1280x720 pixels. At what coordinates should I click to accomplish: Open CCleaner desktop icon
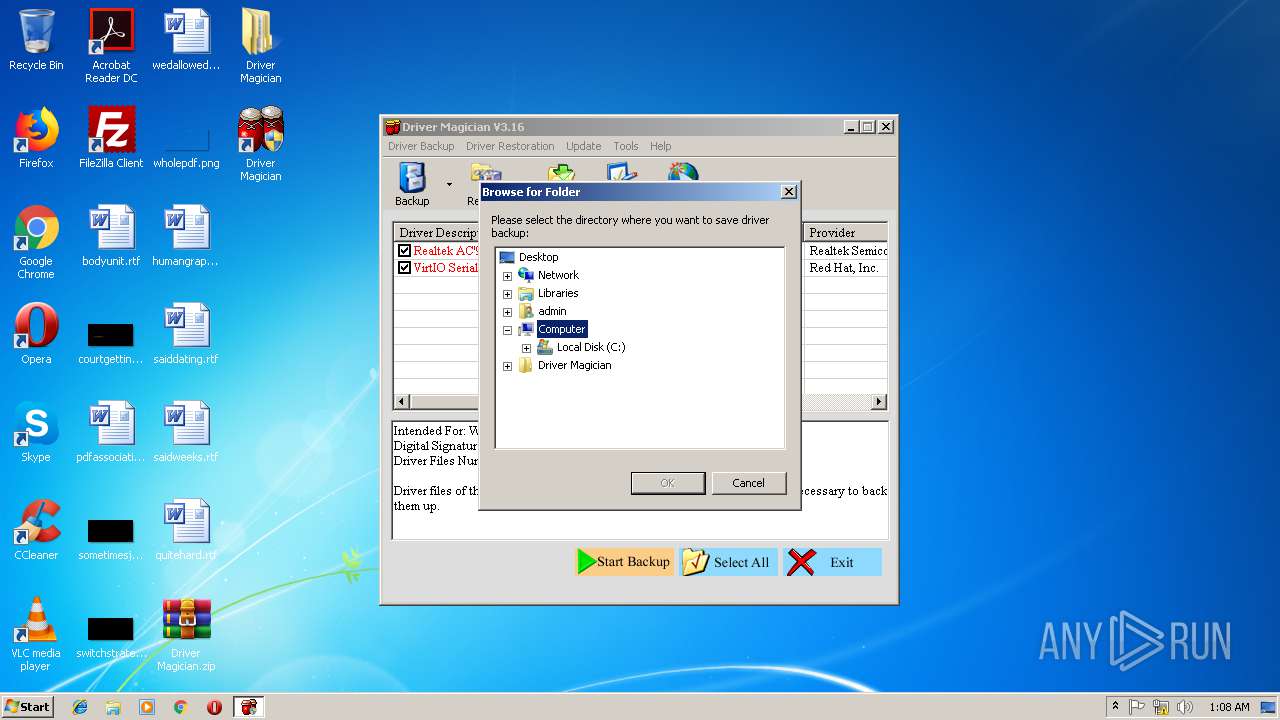[x=36, y=530]
